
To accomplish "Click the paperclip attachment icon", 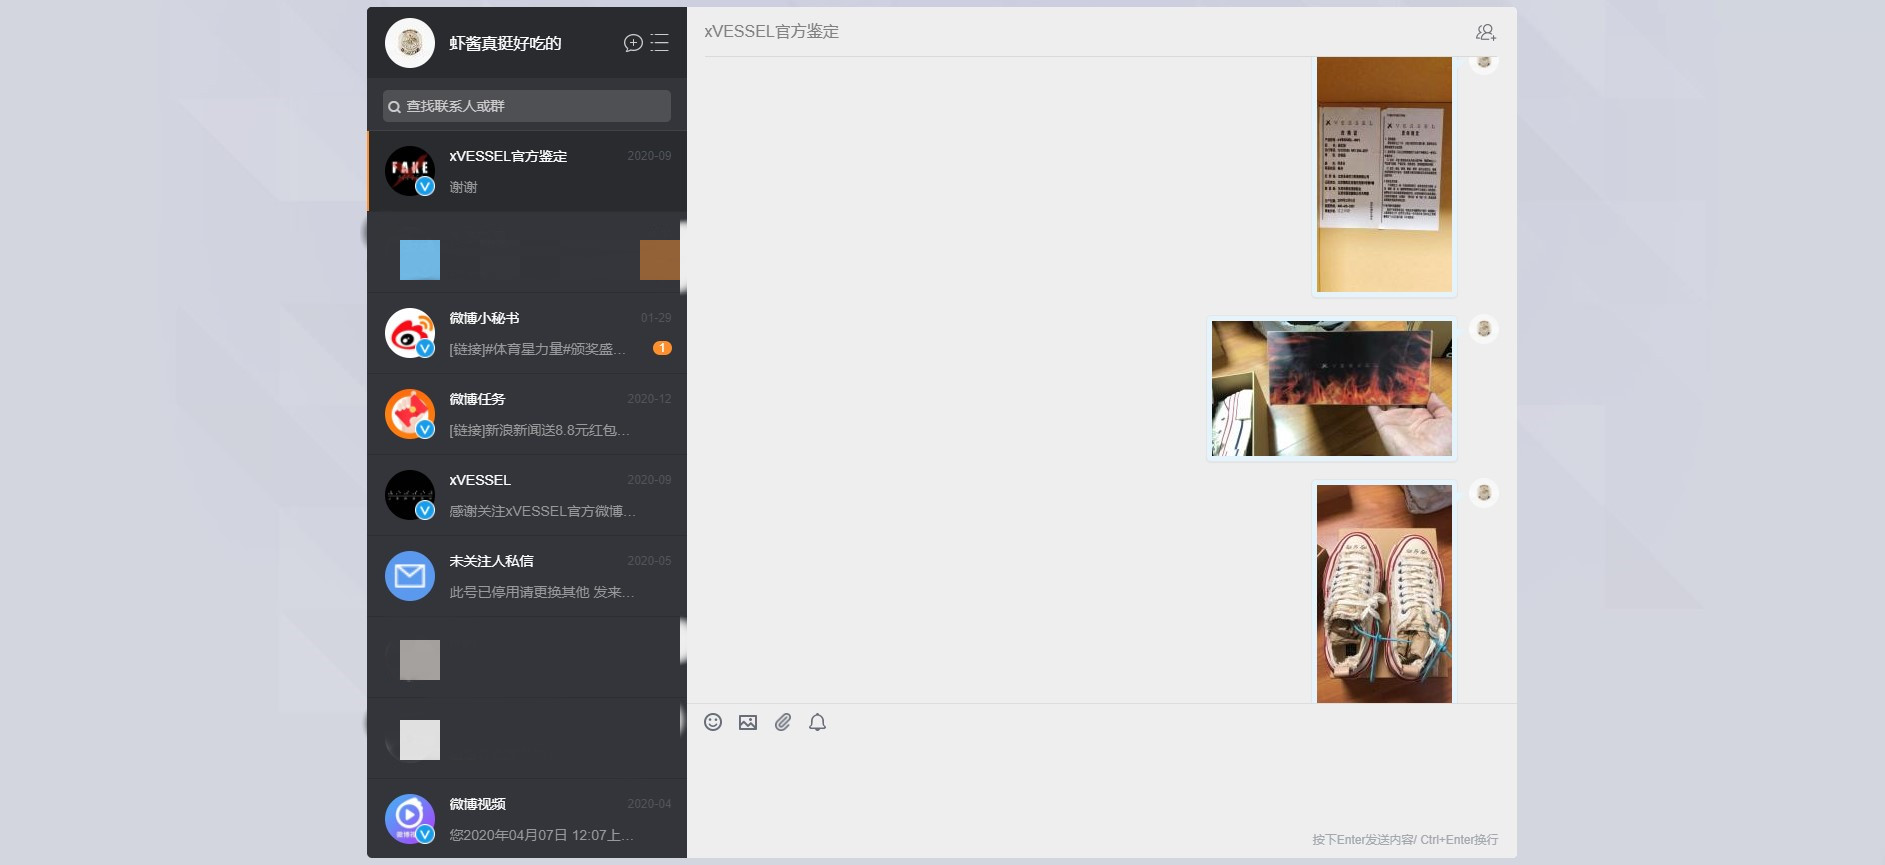I will [783, 722].
